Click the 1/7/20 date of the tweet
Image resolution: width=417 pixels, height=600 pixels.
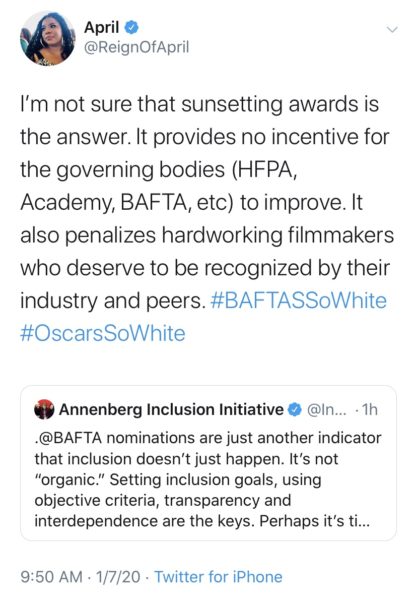[118, 577]
